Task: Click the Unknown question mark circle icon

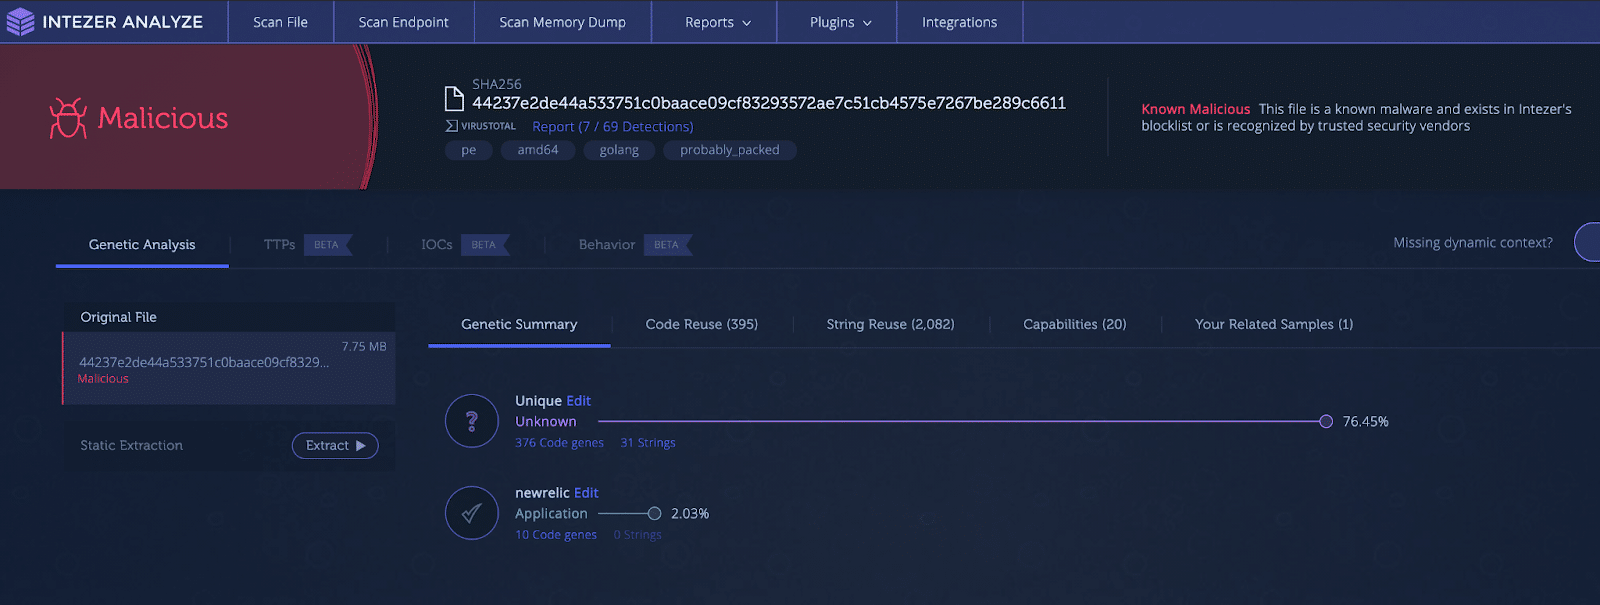Action: click(472, 421)
